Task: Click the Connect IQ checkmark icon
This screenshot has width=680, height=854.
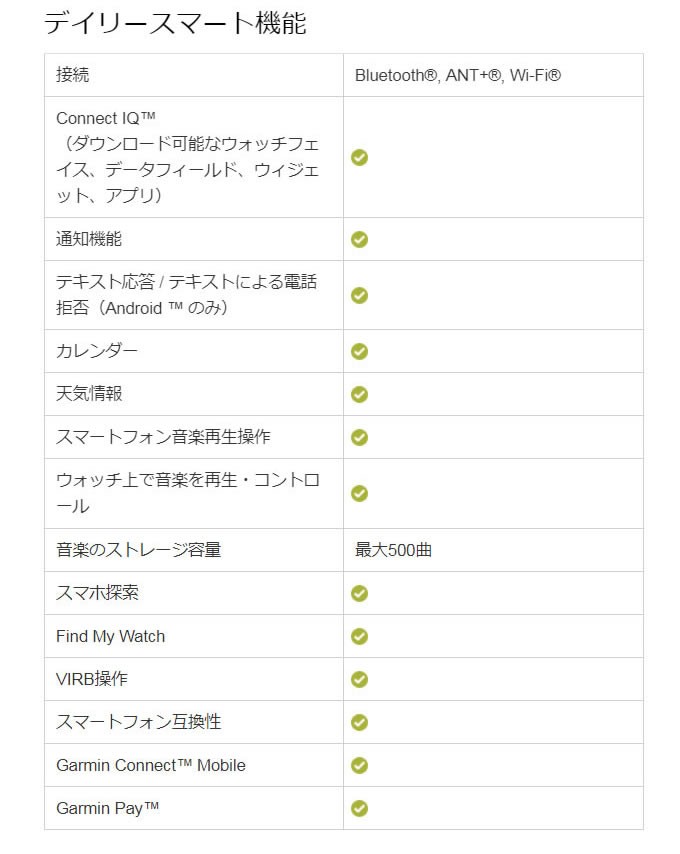Action: tap(359, 157)
